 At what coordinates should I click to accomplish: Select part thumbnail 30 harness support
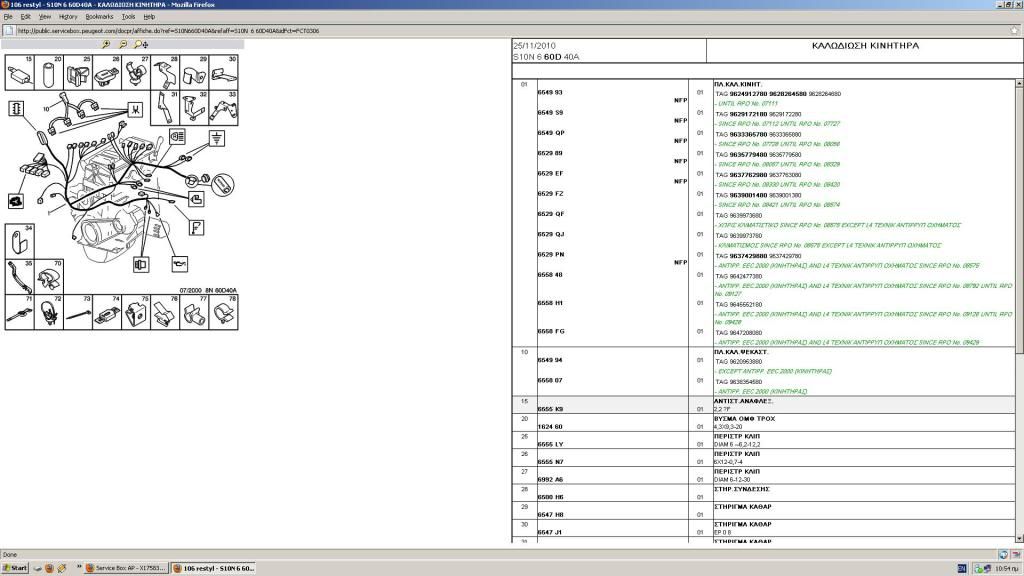point(223,72)
